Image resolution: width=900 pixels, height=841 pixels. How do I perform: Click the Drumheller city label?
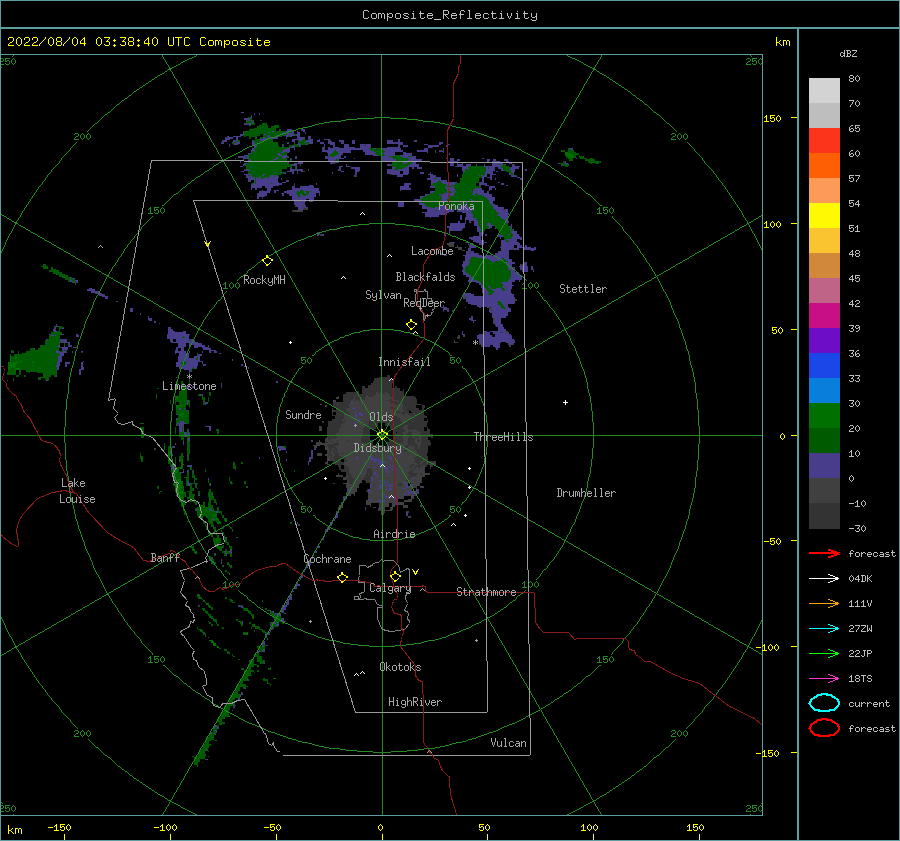click(x=586, y=493)
